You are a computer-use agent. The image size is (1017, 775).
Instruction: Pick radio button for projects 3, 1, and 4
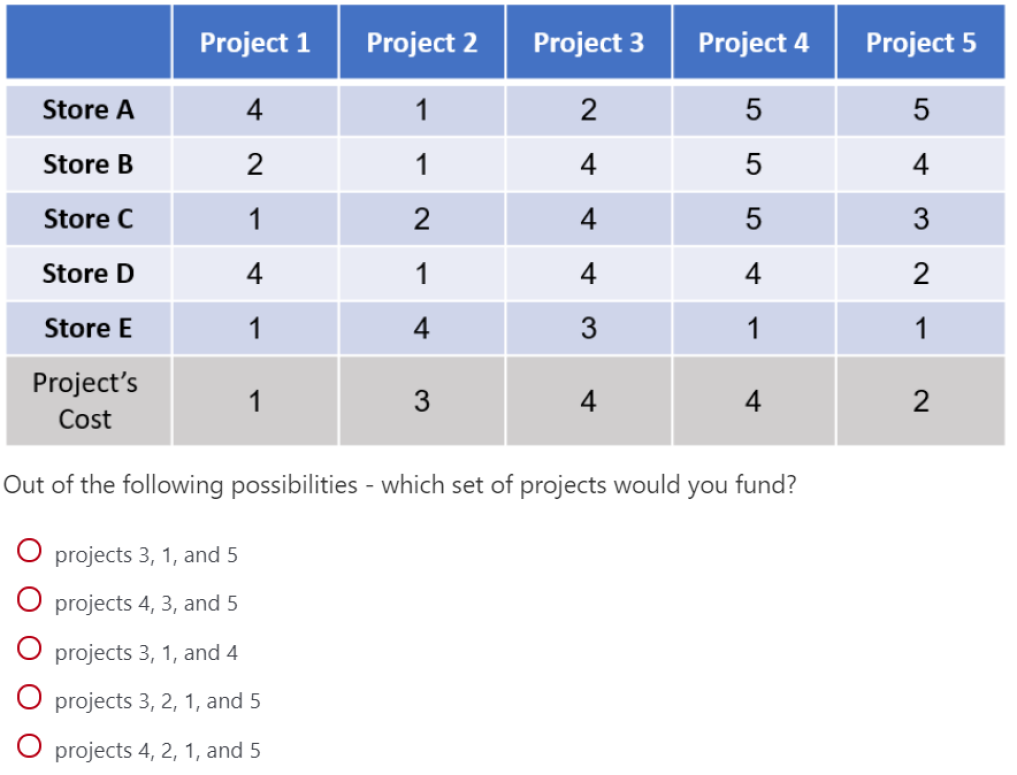click(29, 650)
